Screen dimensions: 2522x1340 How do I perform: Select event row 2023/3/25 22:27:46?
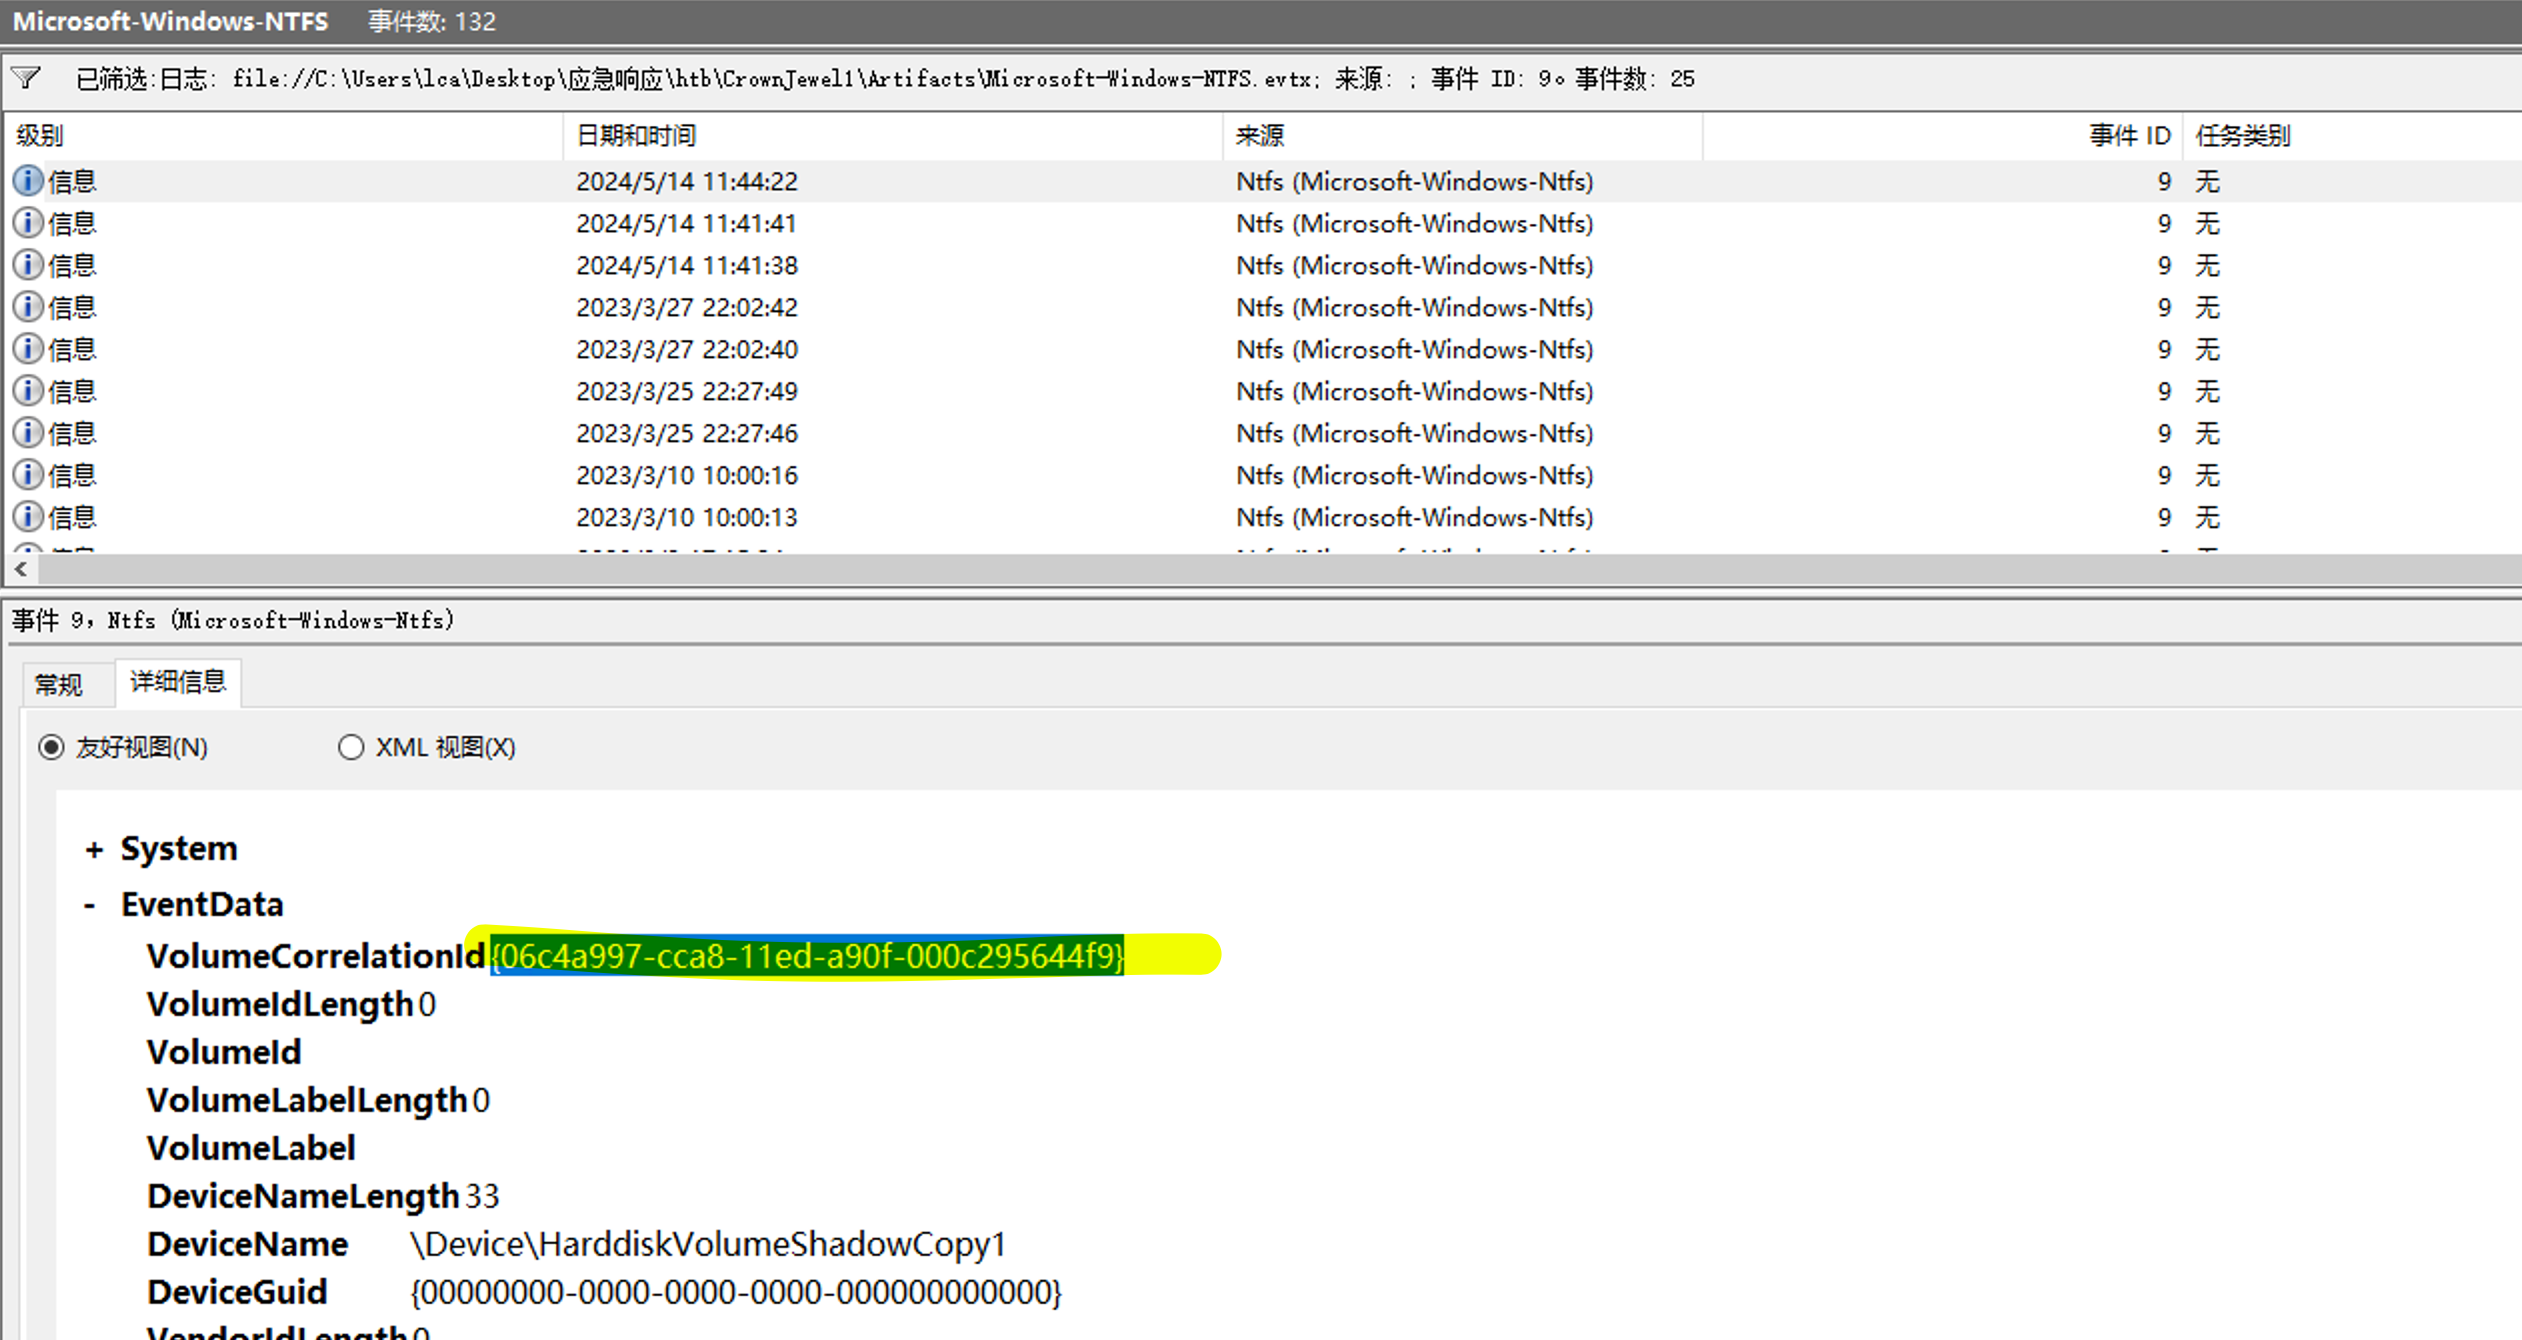click(x=686, y=433)
